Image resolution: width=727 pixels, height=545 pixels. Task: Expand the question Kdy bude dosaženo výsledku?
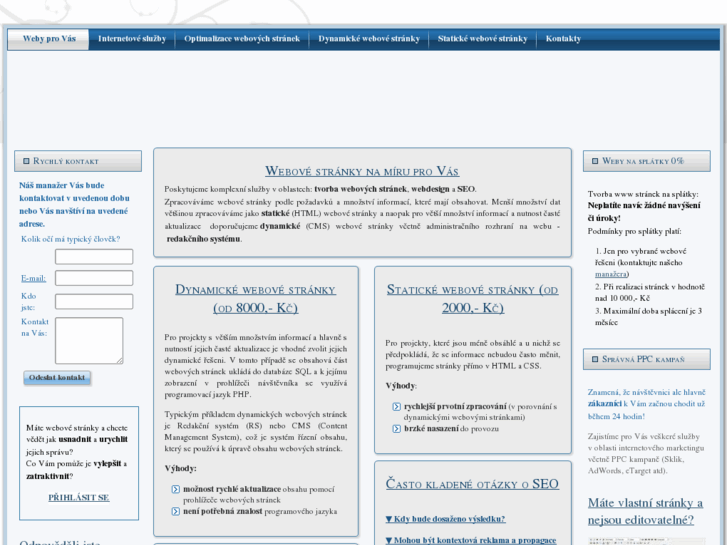[445, 519]
